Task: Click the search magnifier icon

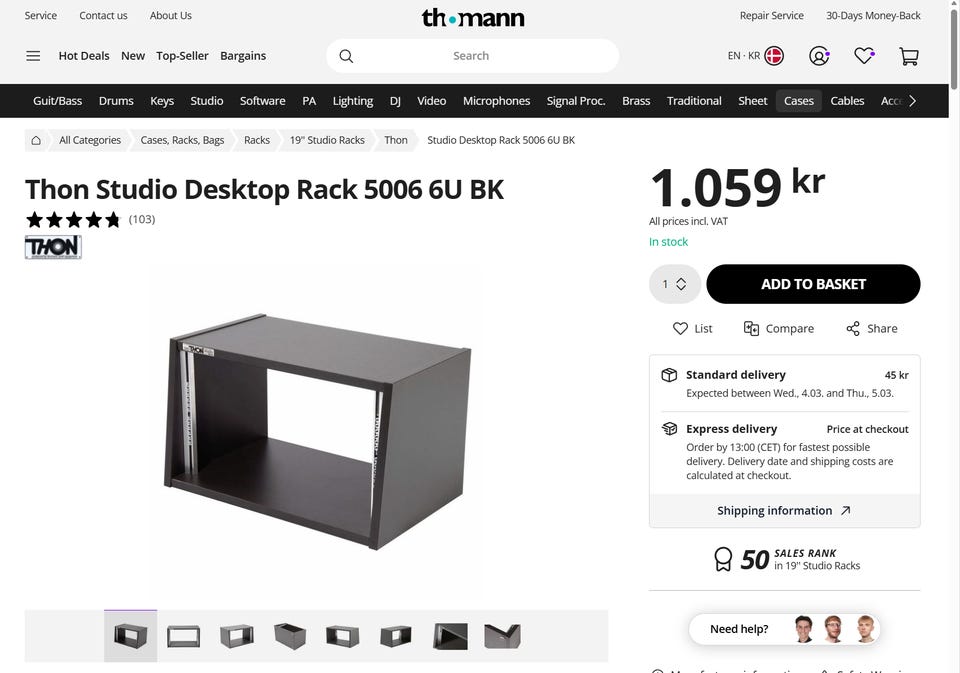Action: pyautogui.click(x=346, y=56)
